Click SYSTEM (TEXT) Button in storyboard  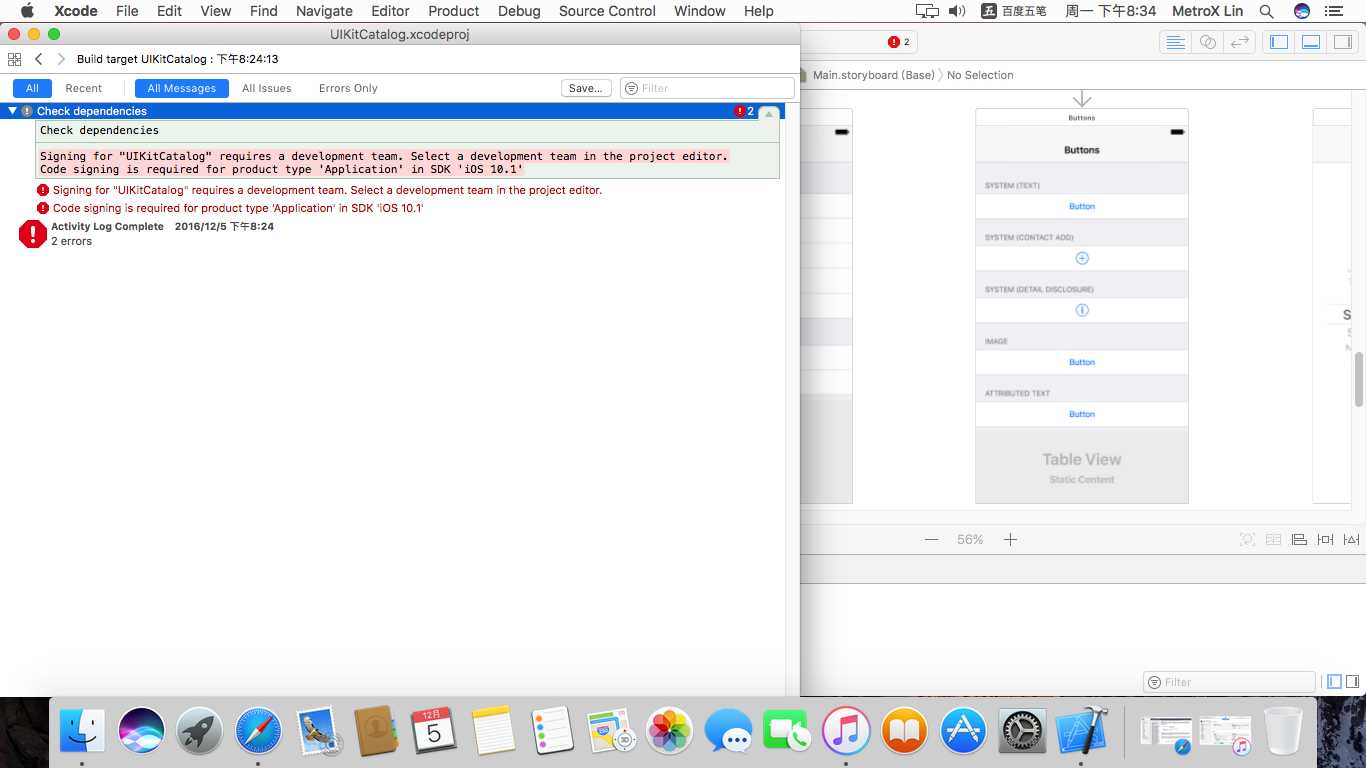tap(1082, 206)
